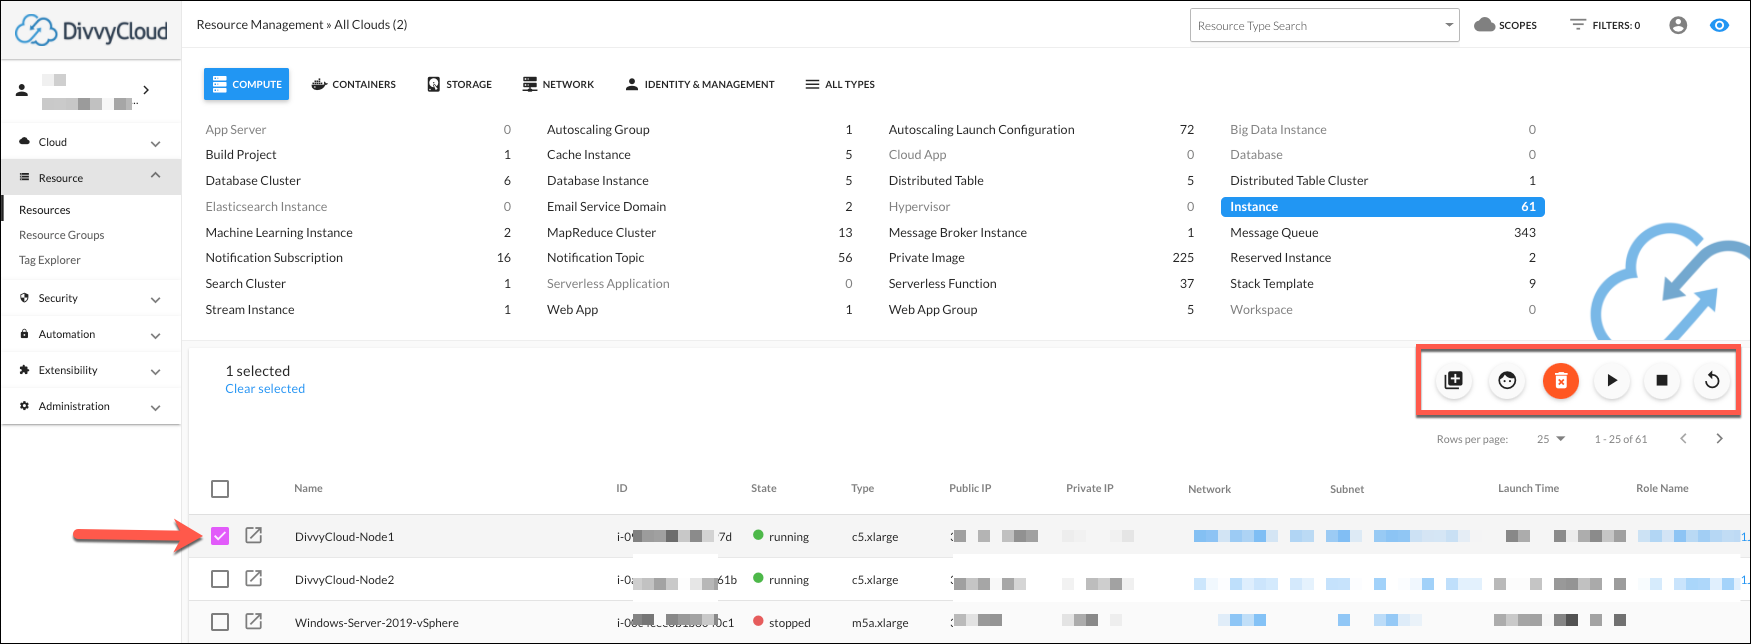Go to the previous page of results

pos(1683,438)
